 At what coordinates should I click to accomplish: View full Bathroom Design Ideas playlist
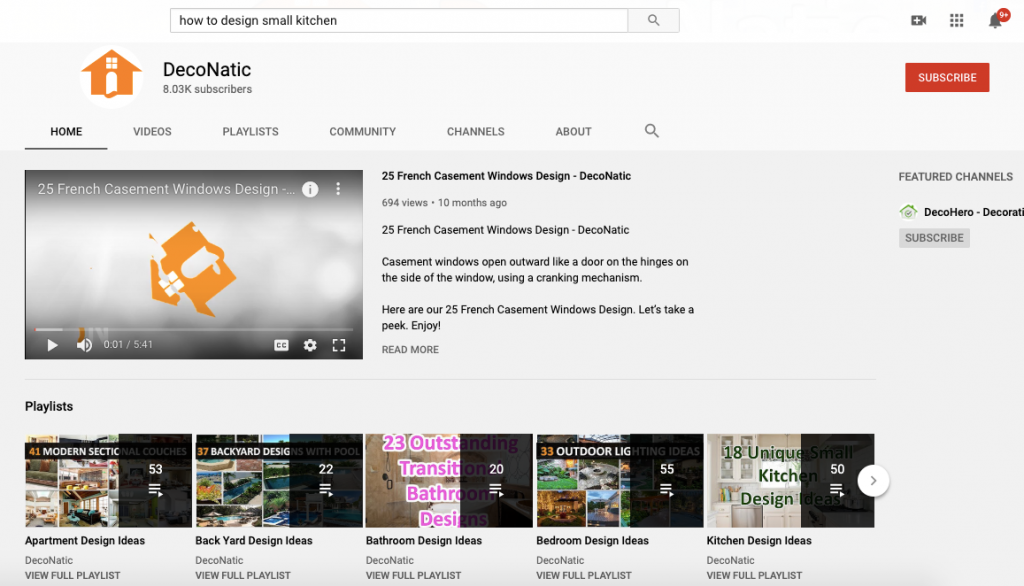[413, 576]
